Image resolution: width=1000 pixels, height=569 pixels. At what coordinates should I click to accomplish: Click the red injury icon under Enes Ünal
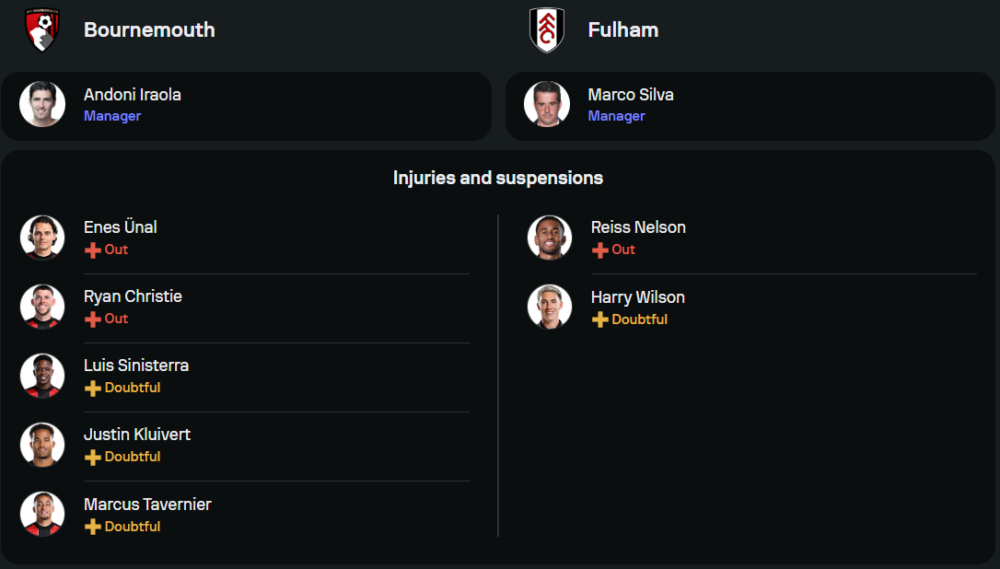click(93, 250)
